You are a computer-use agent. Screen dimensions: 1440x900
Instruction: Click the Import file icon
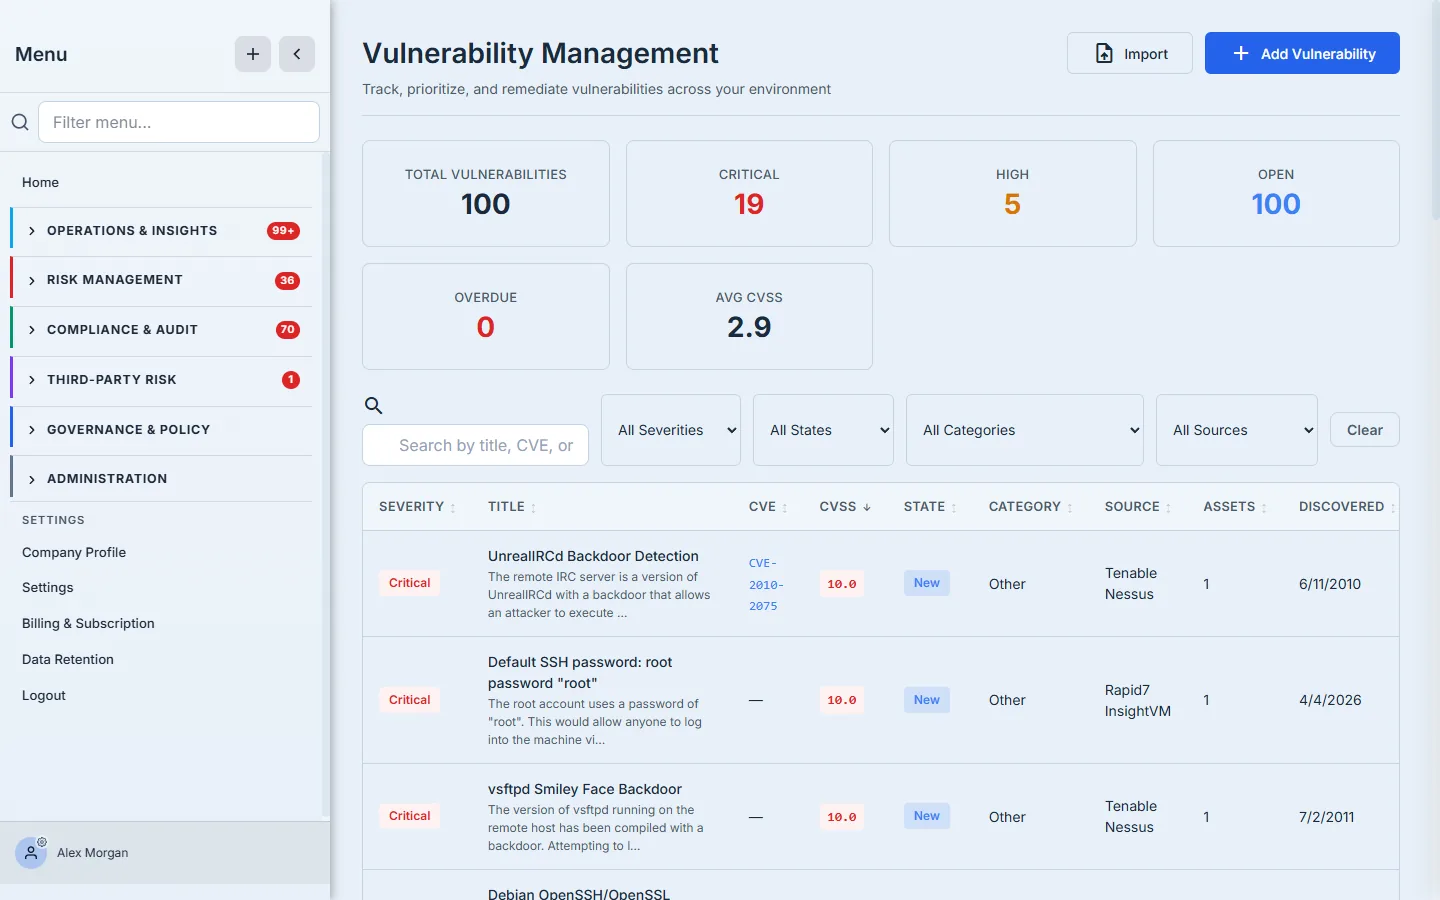(1104, 54)
